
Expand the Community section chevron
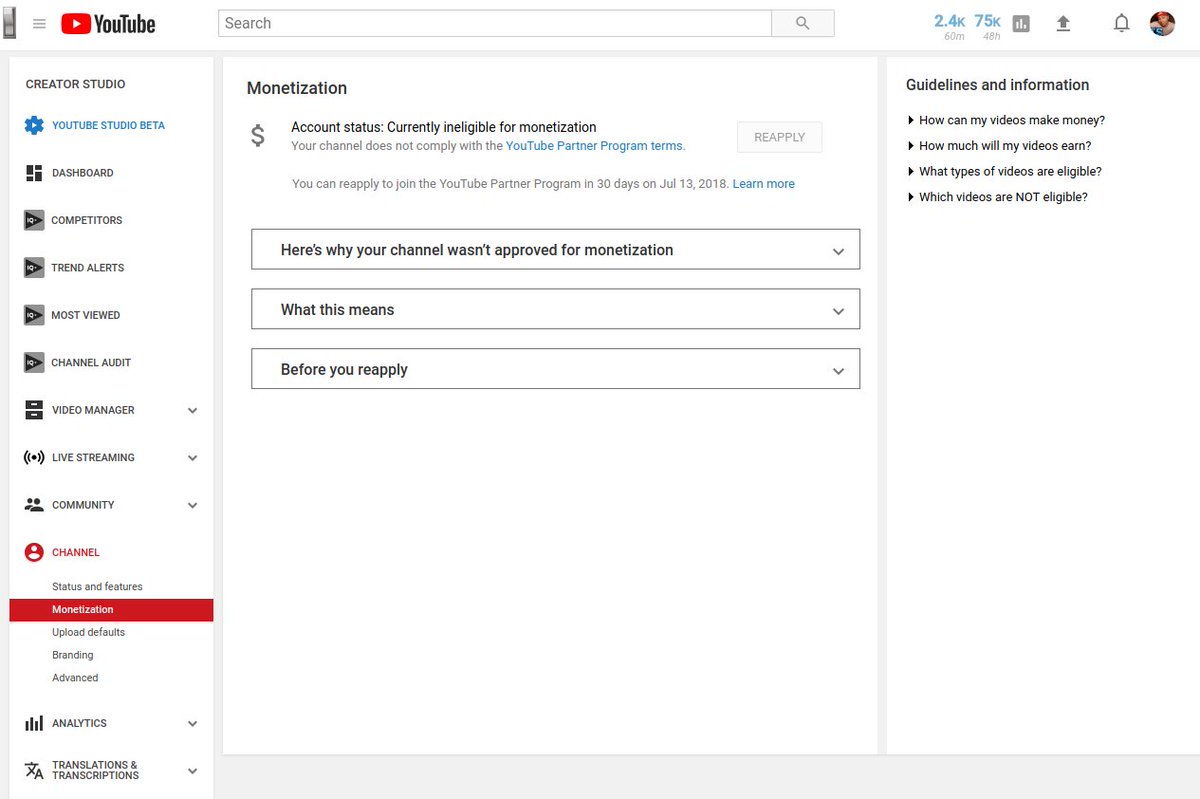coord(193,505)
